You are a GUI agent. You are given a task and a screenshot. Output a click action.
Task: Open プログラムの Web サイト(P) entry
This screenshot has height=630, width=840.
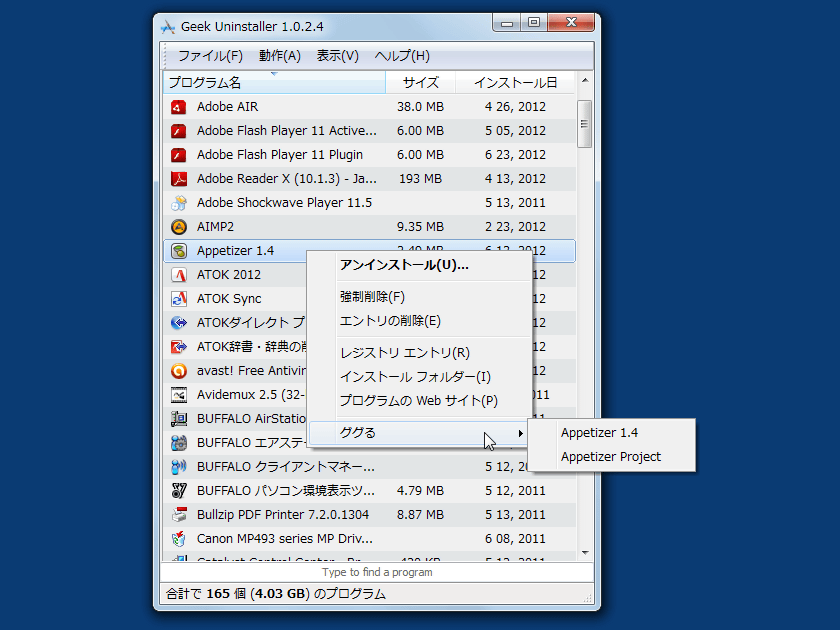point(418,401)
